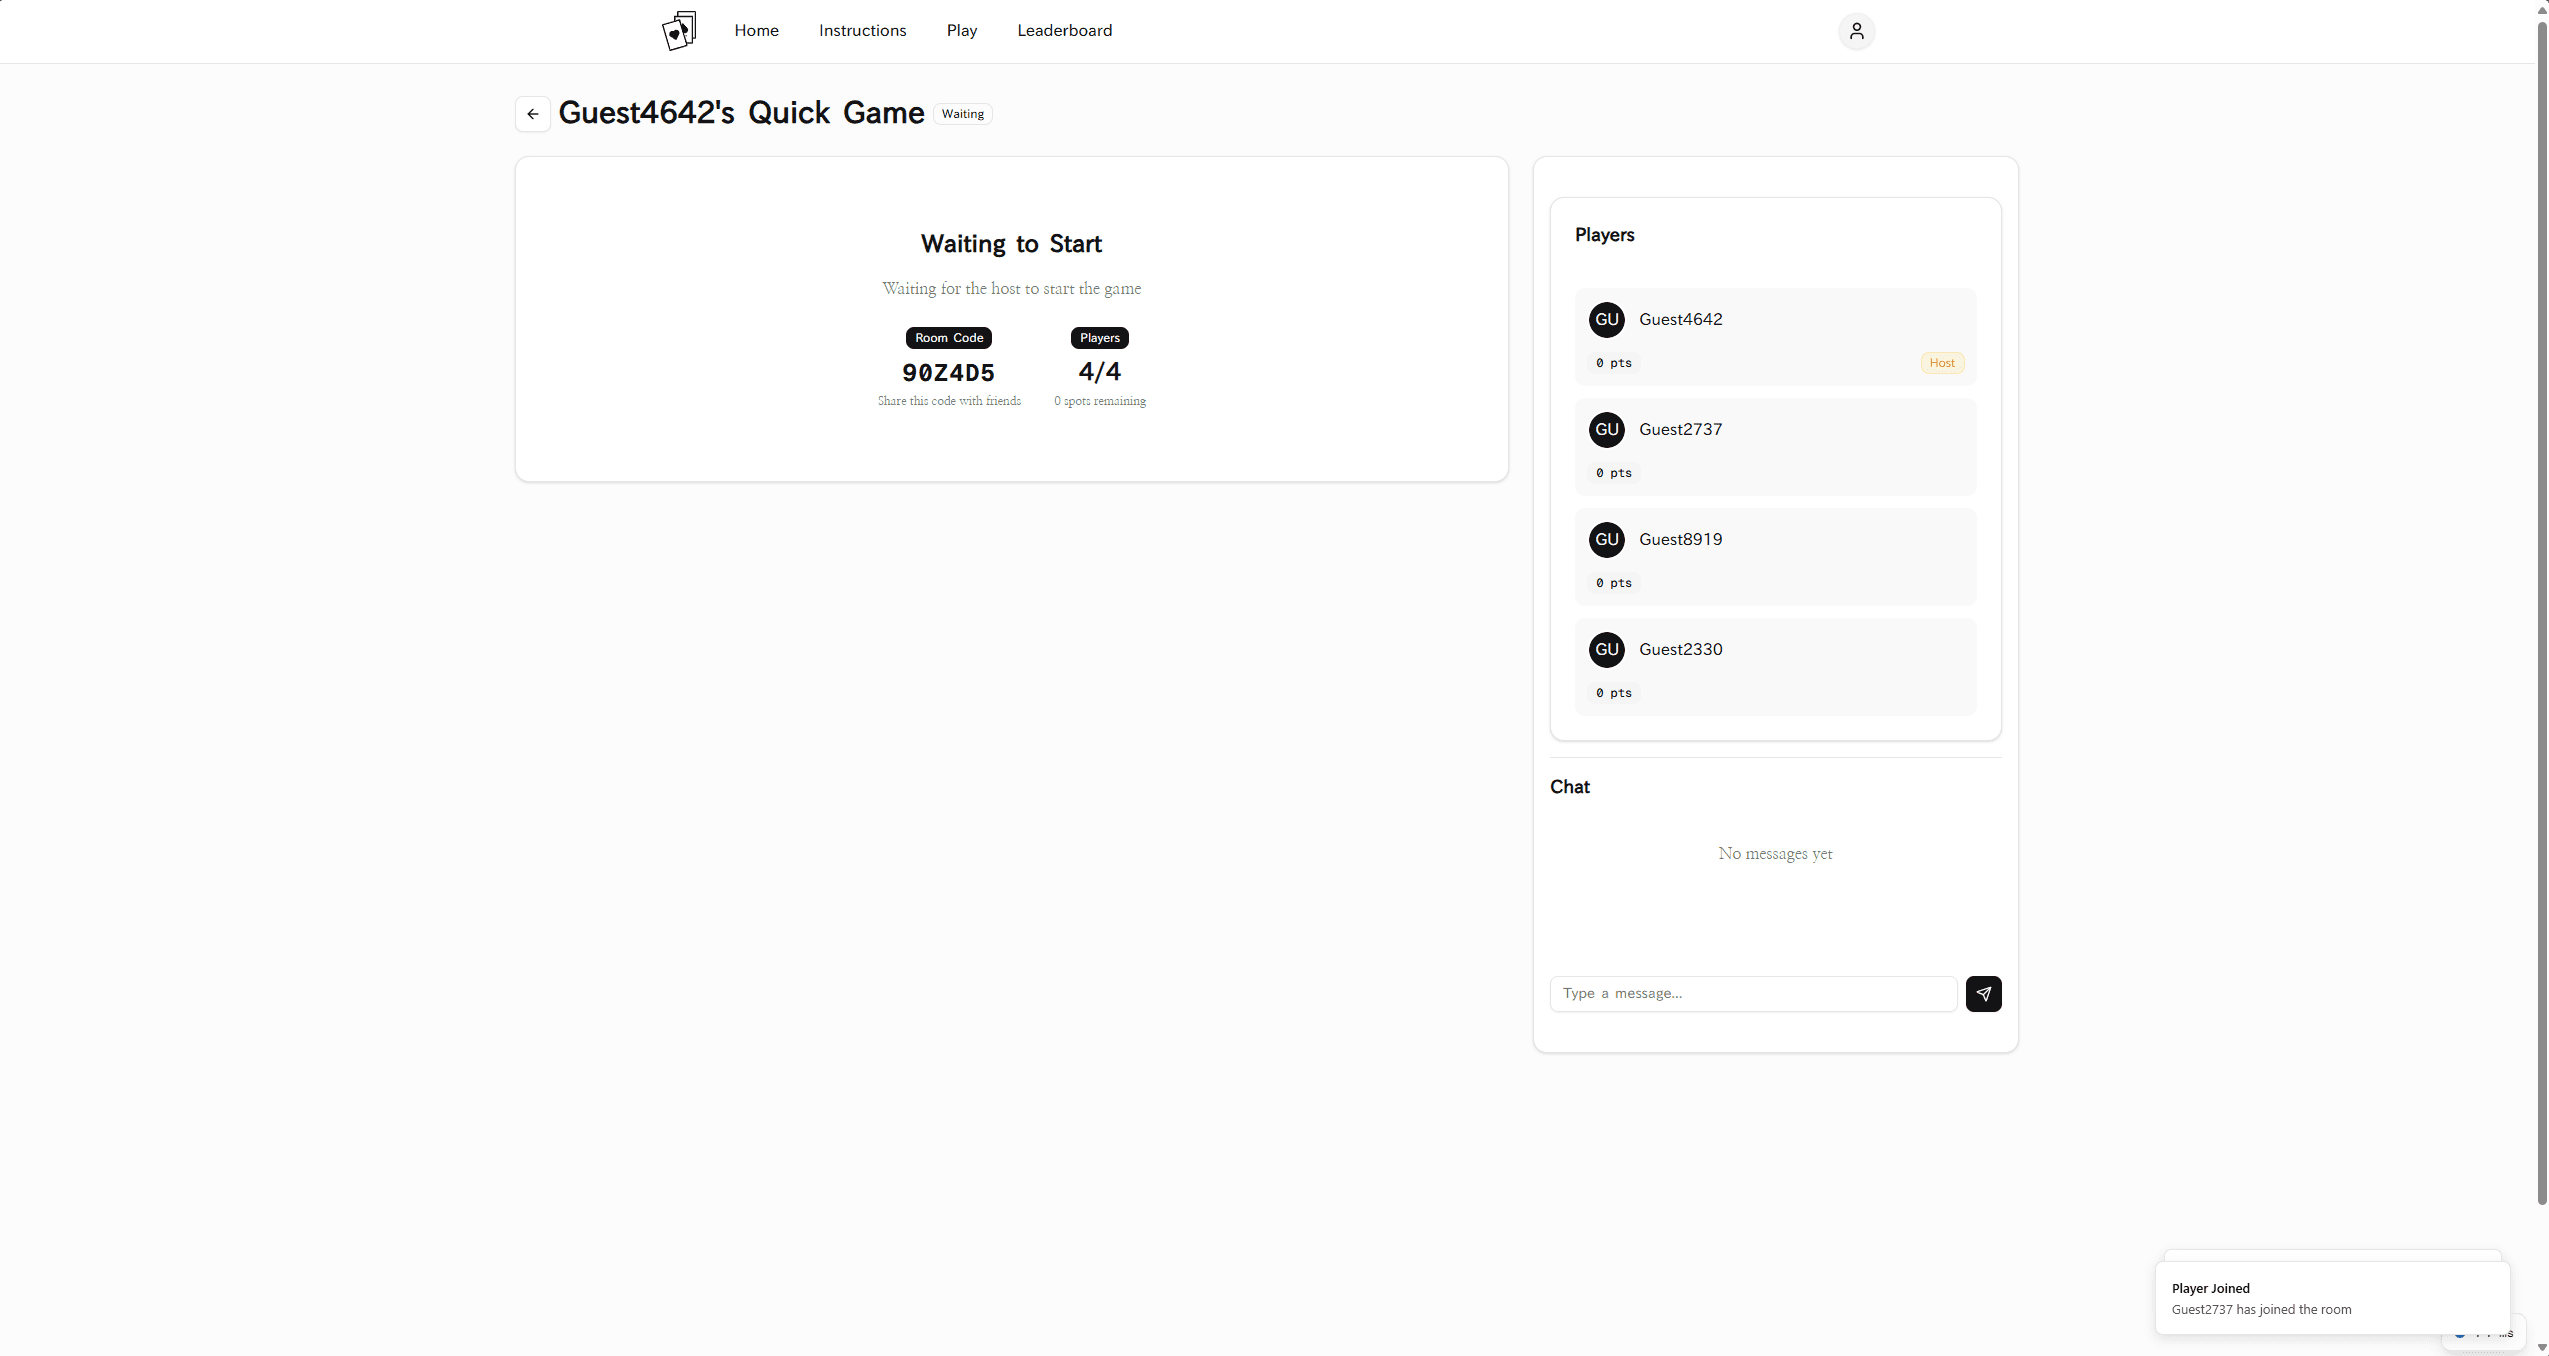The width and height of the screenshot is (2549, 1356).
Task: Click the playing cards logo icon
Action: [679, 31]
